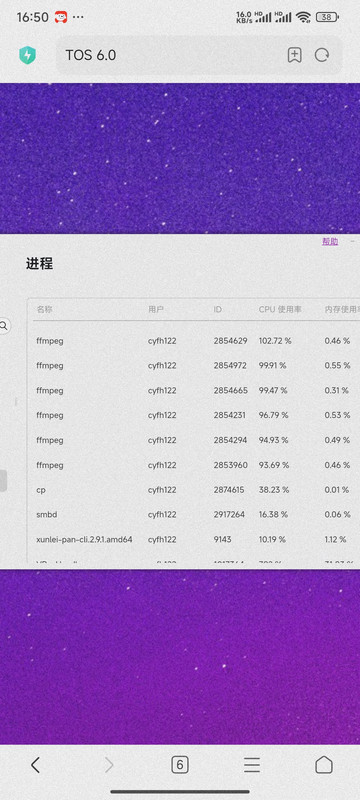Click the 0.06 % memory value for smbd
Image resolution: width=360 pixels, height=800 pixels.
click(338, 514)
